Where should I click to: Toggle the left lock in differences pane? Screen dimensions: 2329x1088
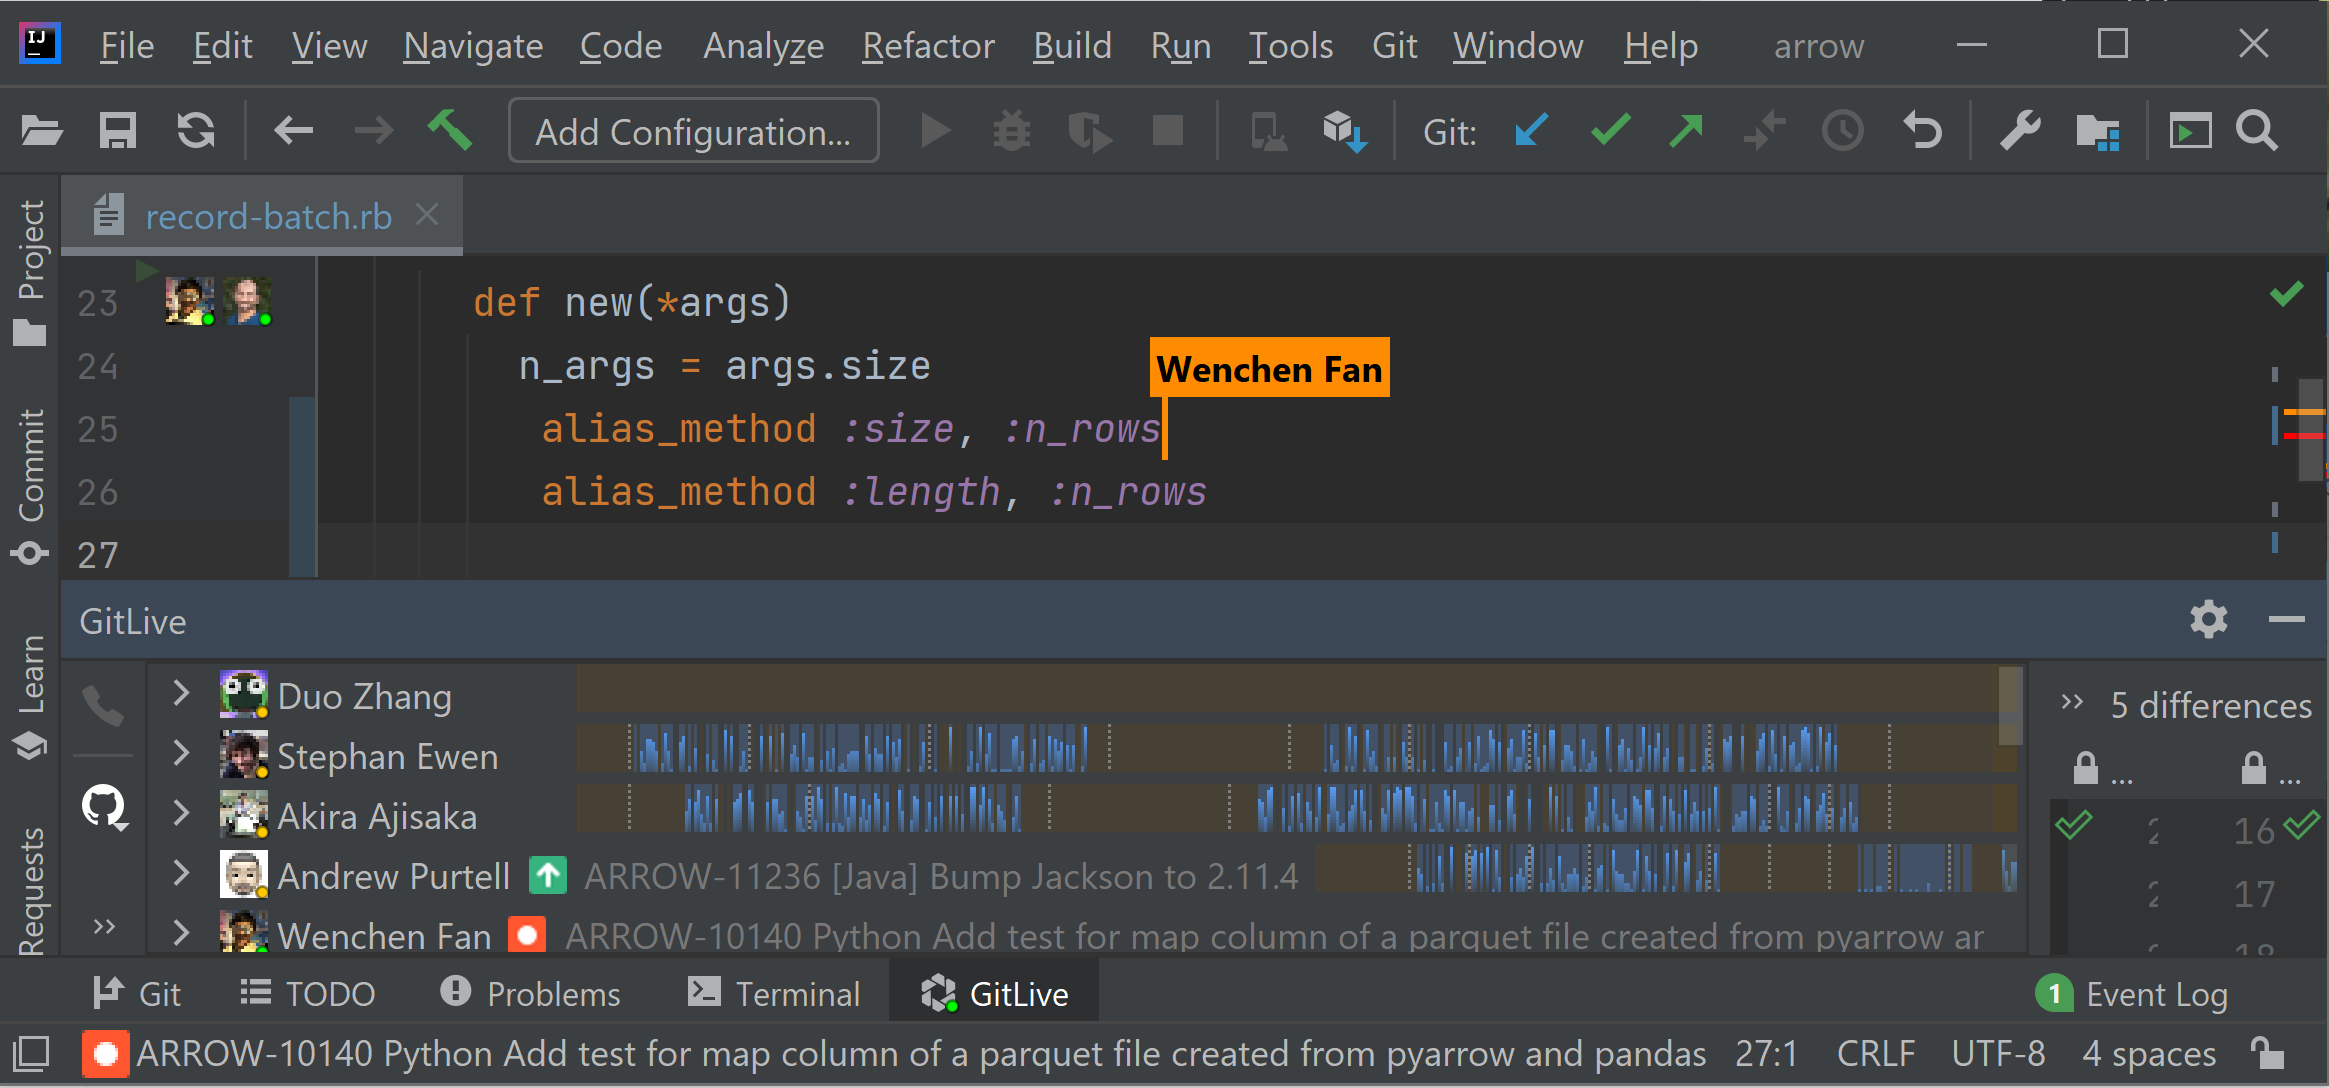[2085, 768]
